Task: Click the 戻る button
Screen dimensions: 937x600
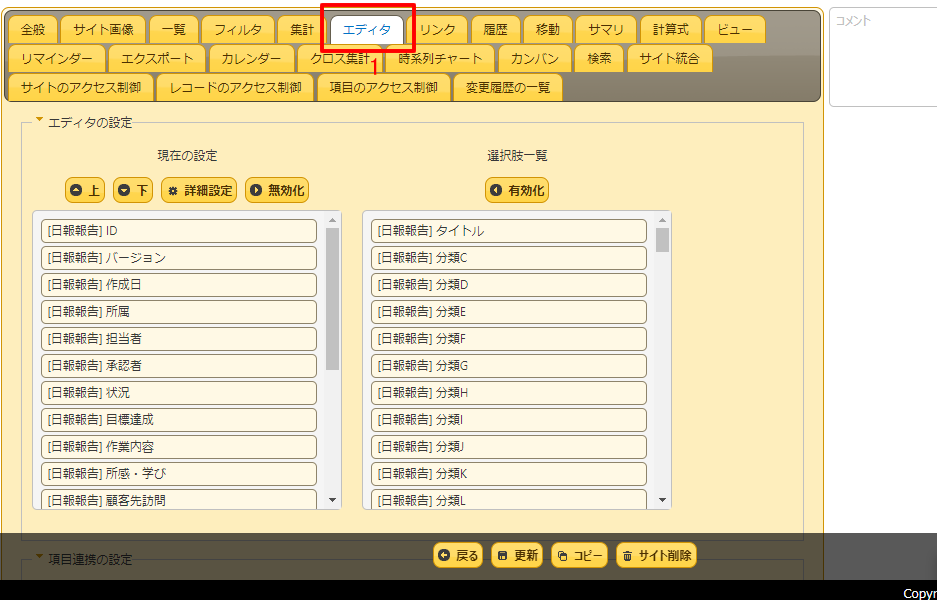Action: click(457, 554)
